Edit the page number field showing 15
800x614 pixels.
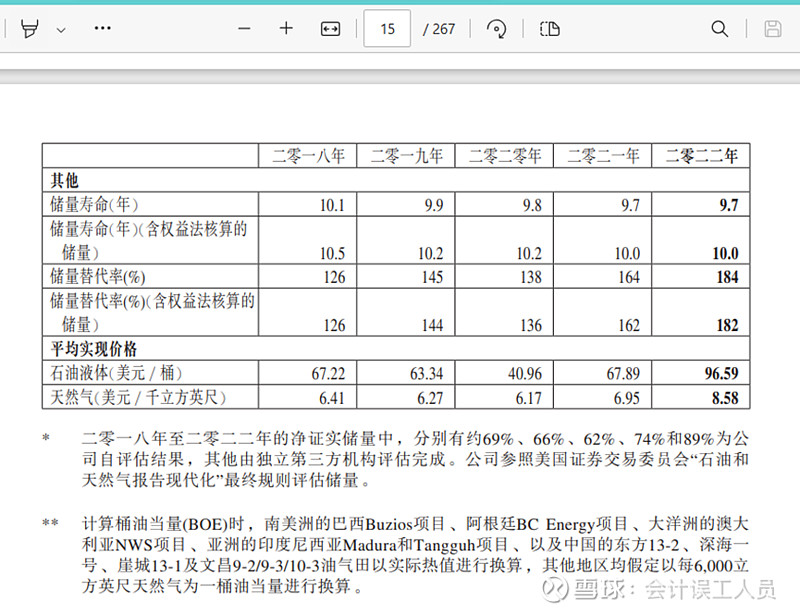(x=387, y=29)
